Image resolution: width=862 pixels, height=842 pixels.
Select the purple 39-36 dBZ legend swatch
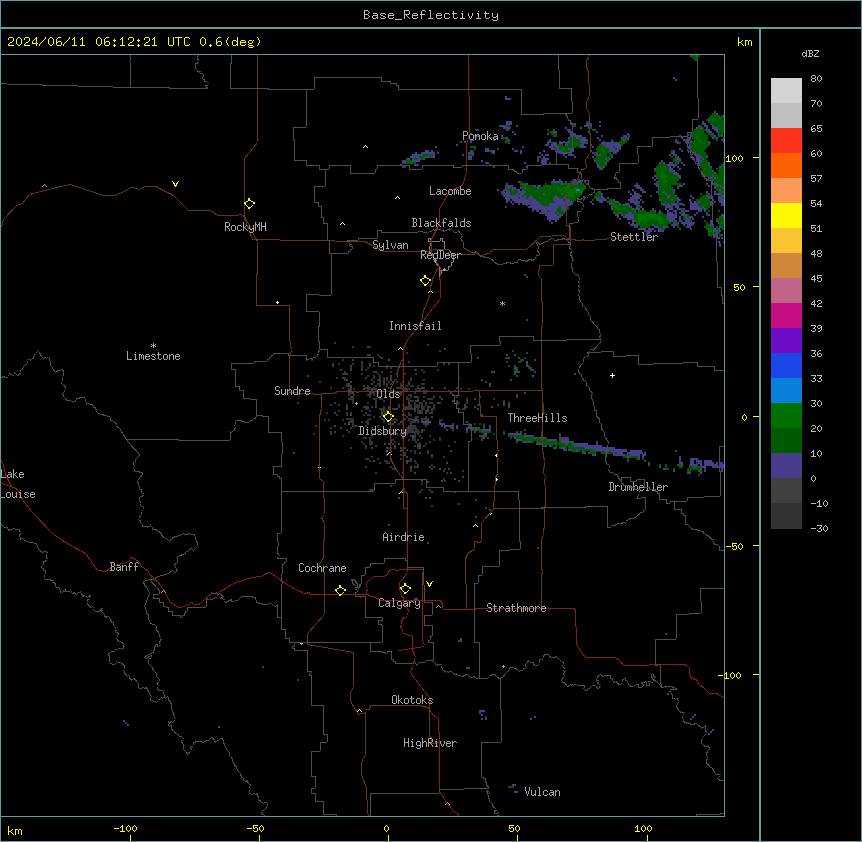click(786, 341)
